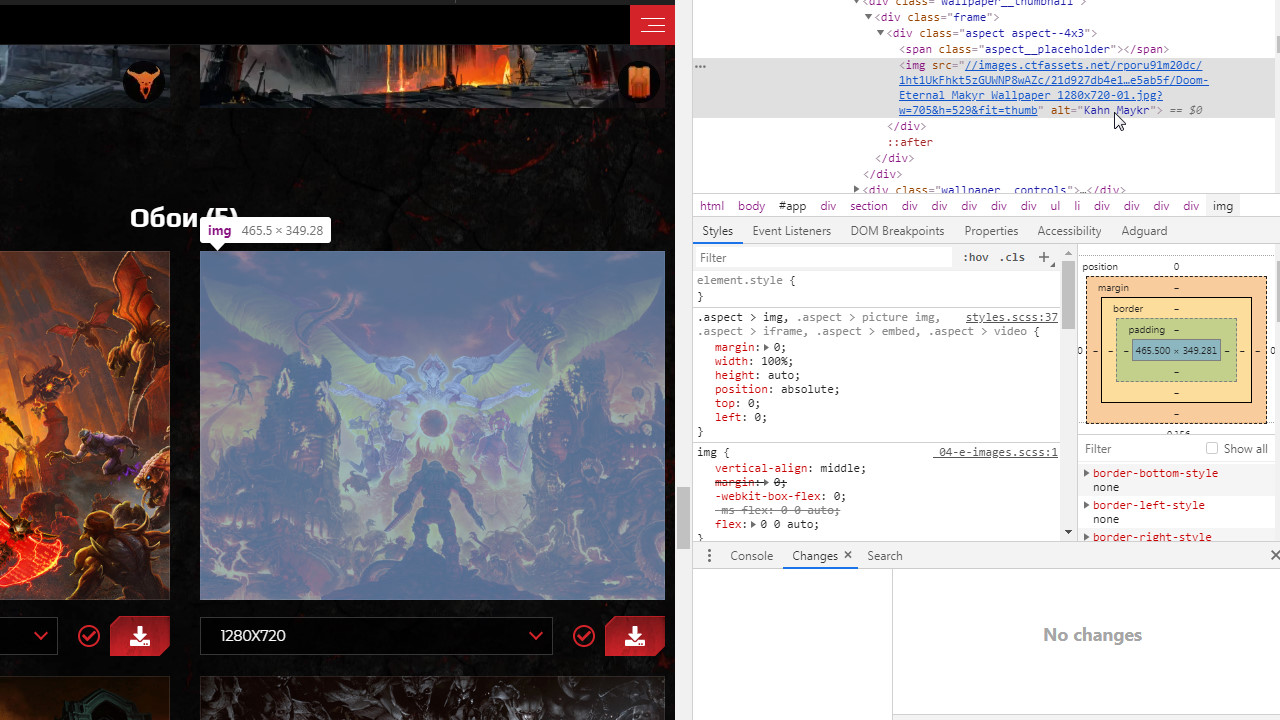Click the border region label in the box model
Image resolution: width=1280 pixels, height=720 pixels.
coord(1128,308)
